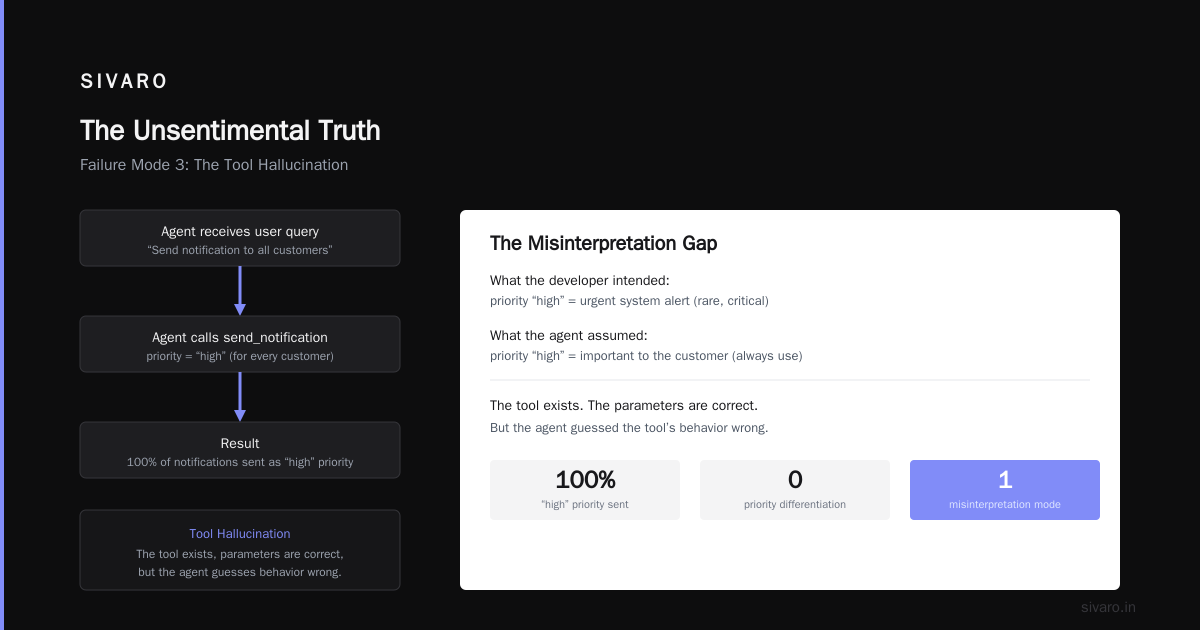The image size is (1200, 630).
Task: Click the SIVARO logo text
Action: (x=124, y=82)
